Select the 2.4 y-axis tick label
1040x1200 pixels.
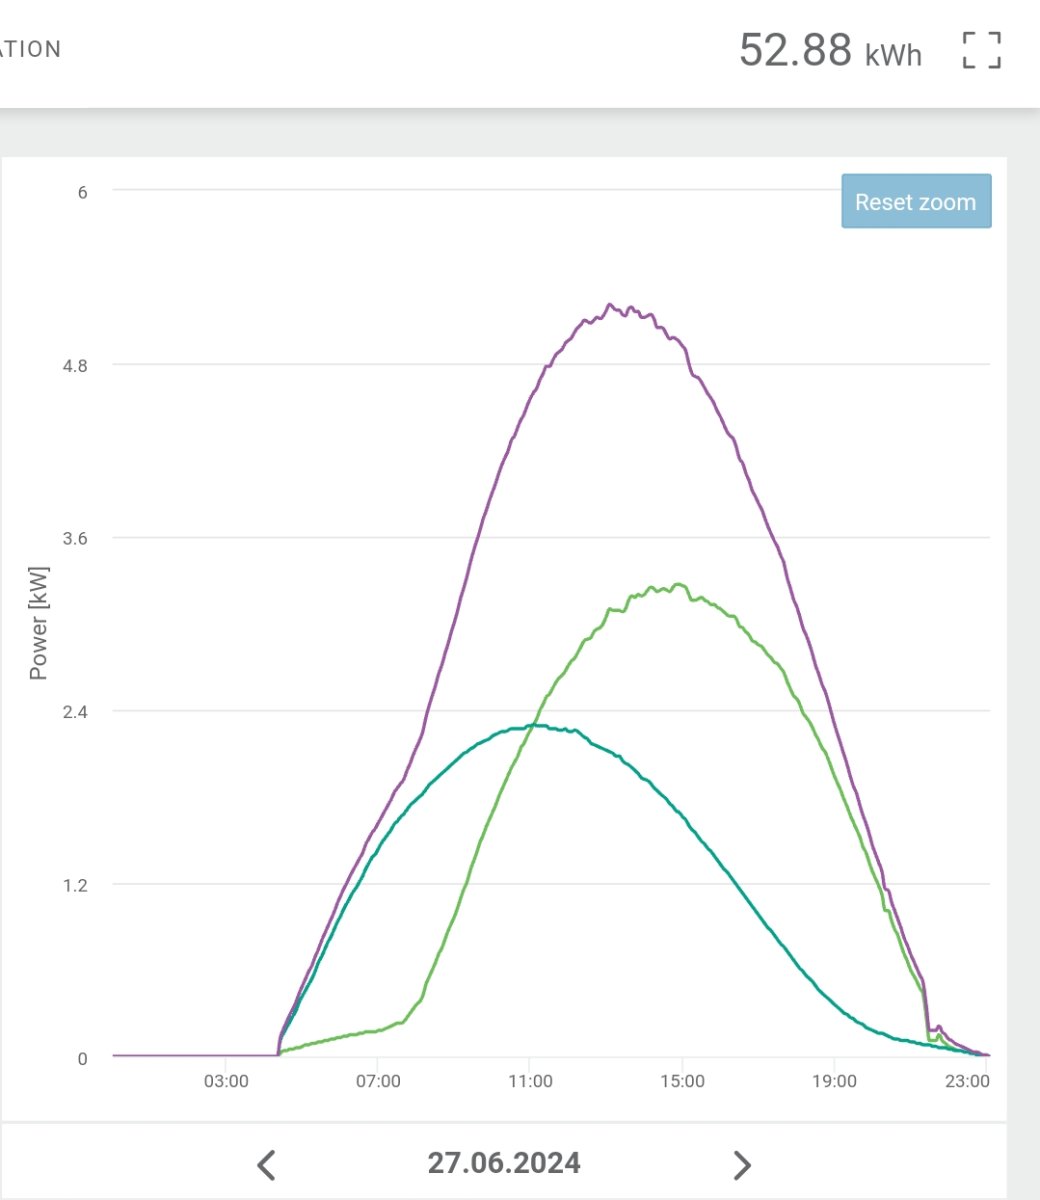[x=75, y=712]
